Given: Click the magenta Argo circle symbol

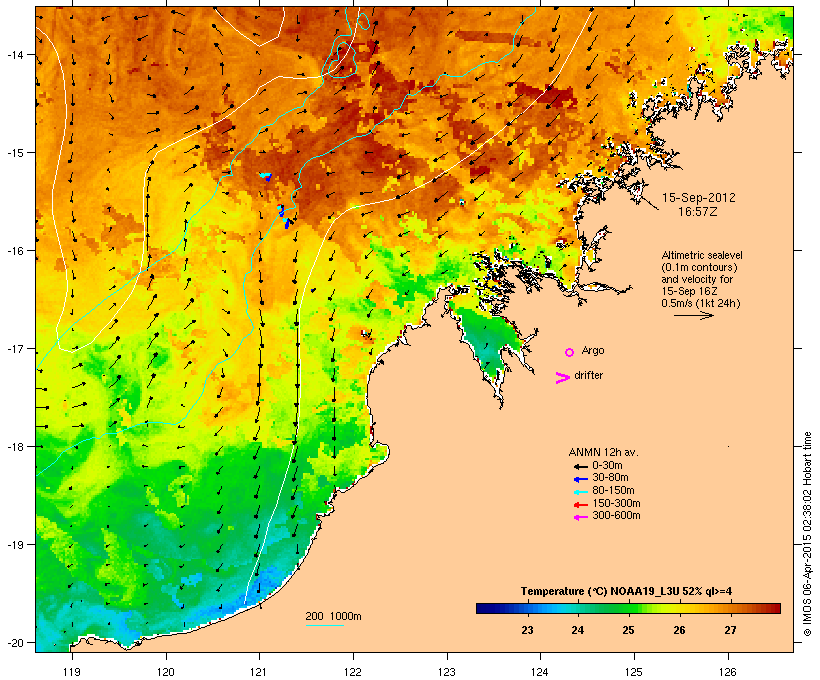Looking at the screenshot, I should (x=570, y=352).
